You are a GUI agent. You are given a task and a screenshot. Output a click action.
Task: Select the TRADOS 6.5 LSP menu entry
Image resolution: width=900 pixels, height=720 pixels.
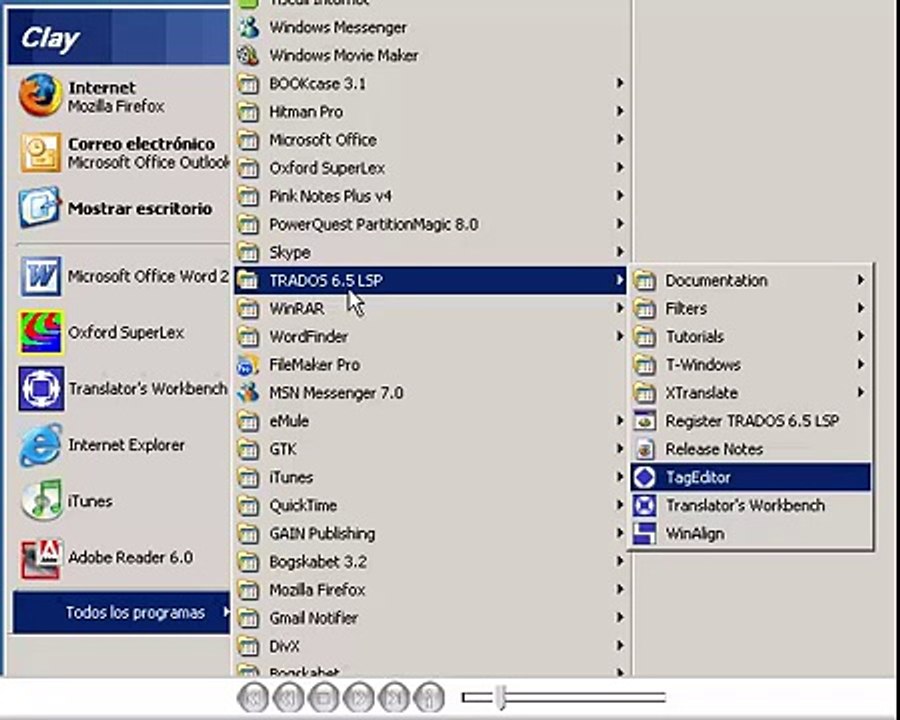(430, 280)
